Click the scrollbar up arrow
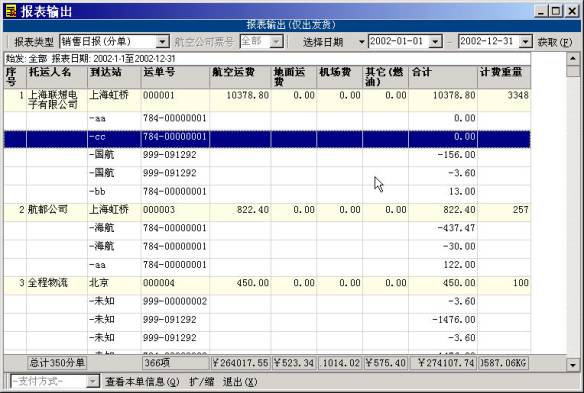This screenshot has width=584, height=393. tap(573, 58)
